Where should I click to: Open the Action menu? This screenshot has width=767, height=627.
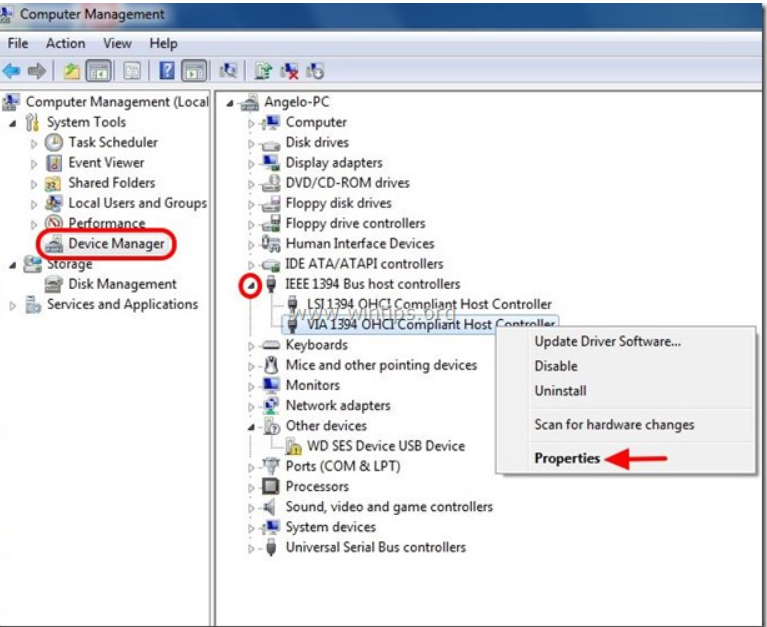(65, 44)
